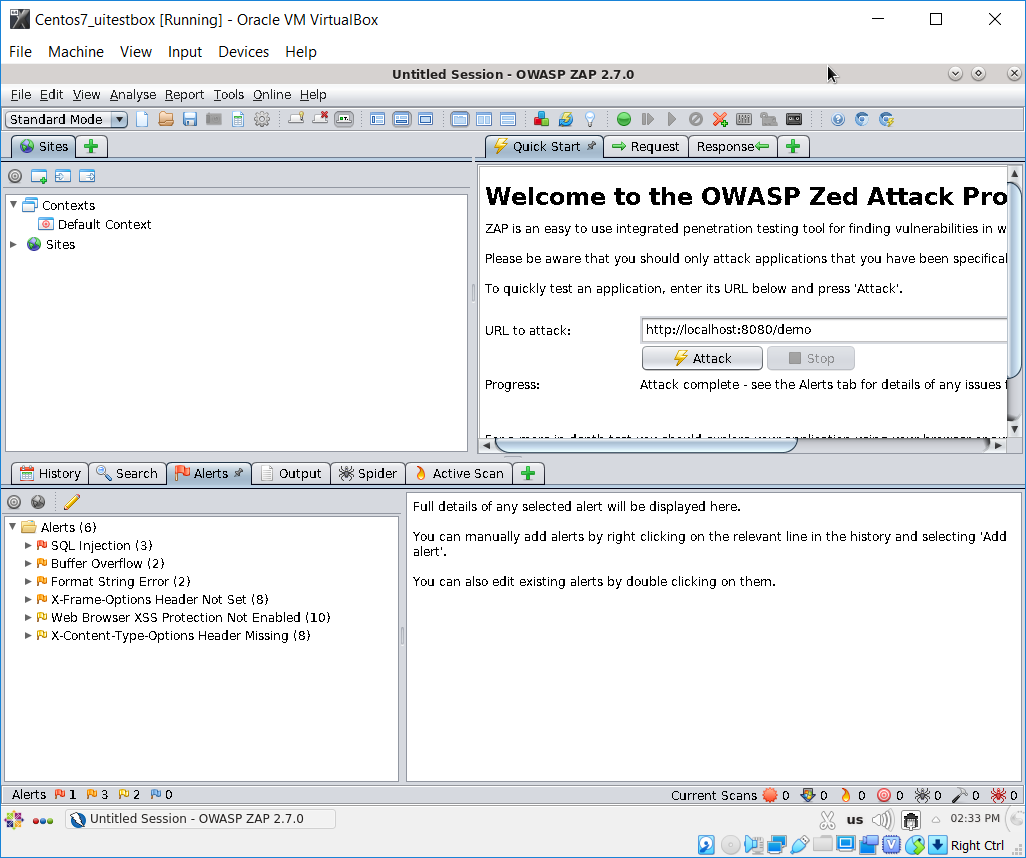Image resolution: width=1026 pixels, height=858 pixels.
Task: Switch to the Response tab
Action: pos(732,147)
